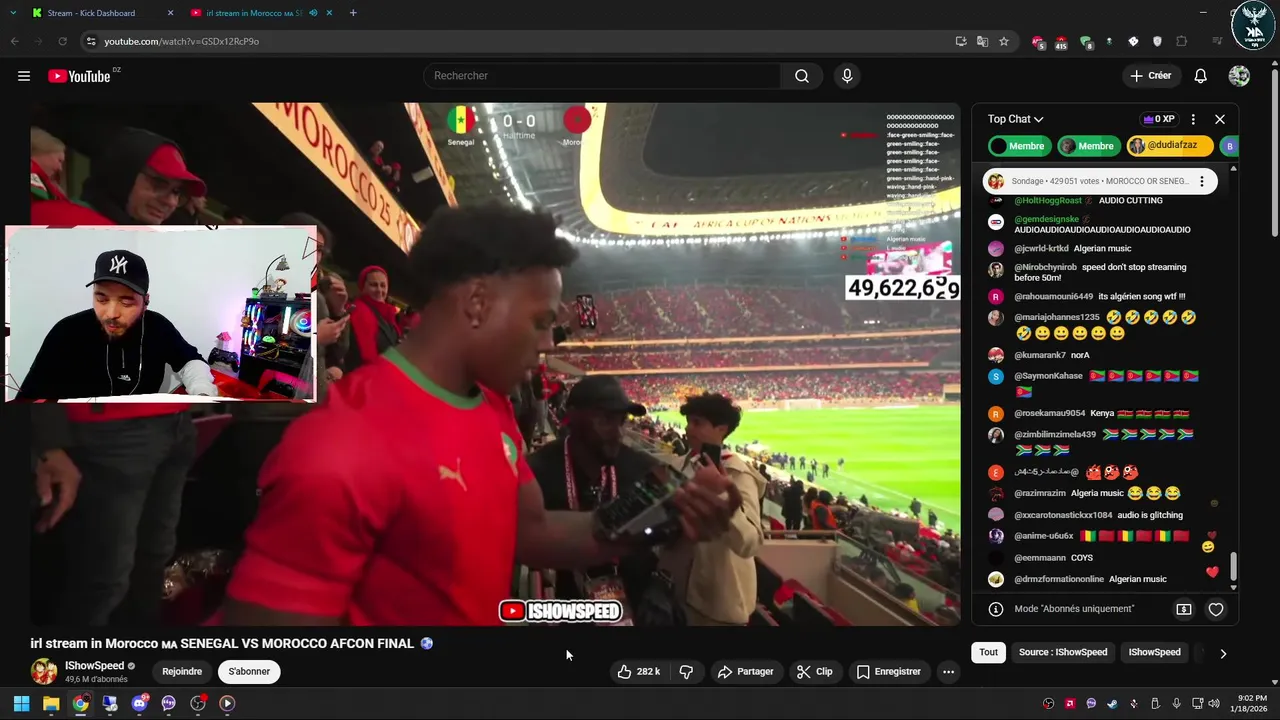Open the IShowSpeed channel avatar
This screenshot has height=720, width=1280.
click(x=44, y=672)
